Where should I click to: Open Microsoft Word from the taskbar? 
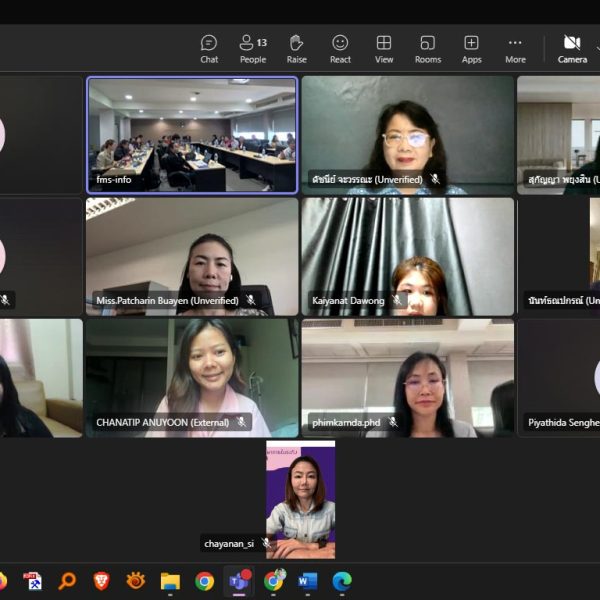pos(307,581)
